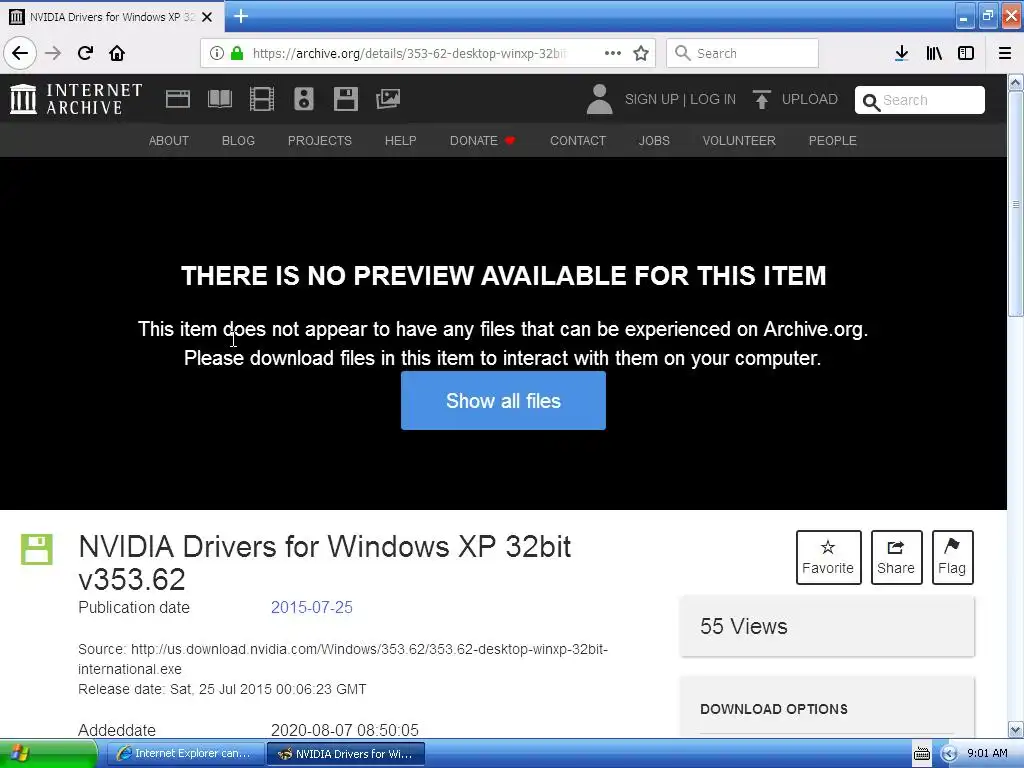Open the BLOG menu item
1024x768 pixels.
[x=238, y=140]
